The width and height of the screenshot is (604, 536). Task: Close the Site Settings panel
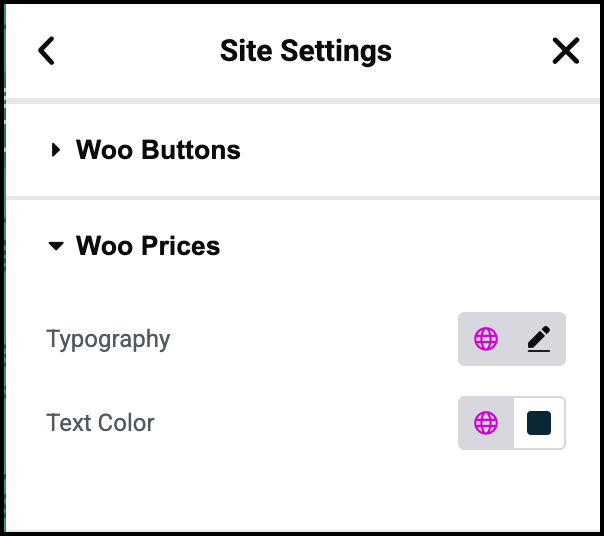[565, 50]
